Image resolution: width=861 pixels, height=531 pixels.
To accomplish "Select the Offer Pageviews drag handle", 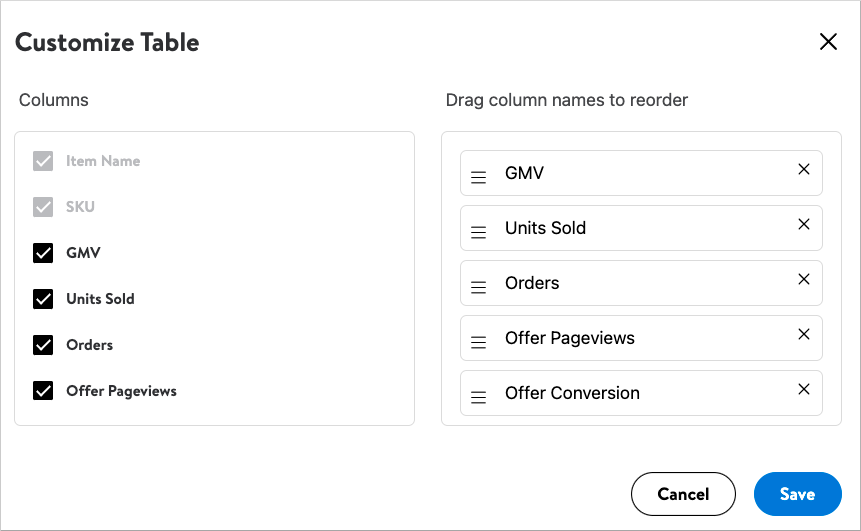I will [478, 342].
